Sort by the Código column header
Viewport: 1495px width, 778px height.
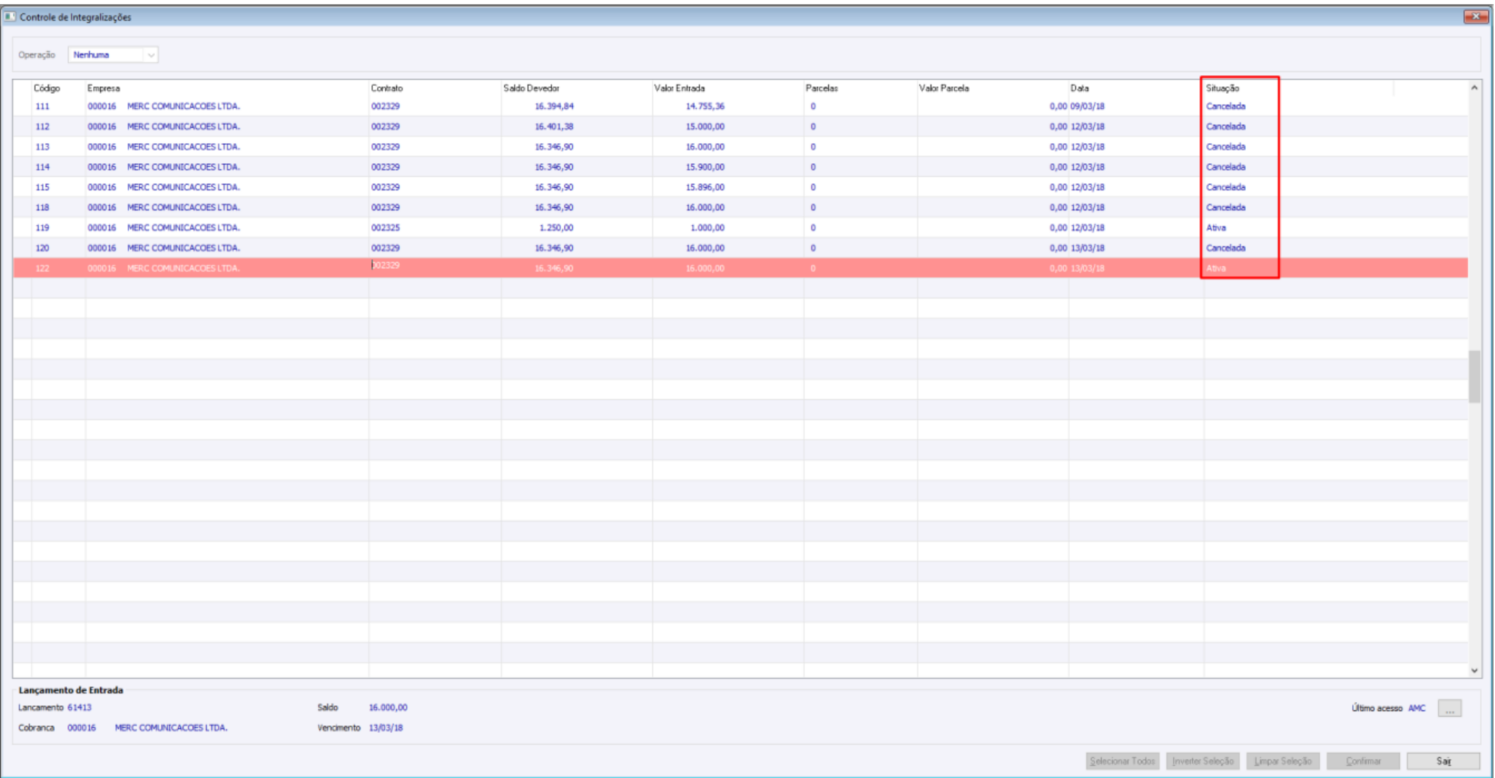(47, 88)
